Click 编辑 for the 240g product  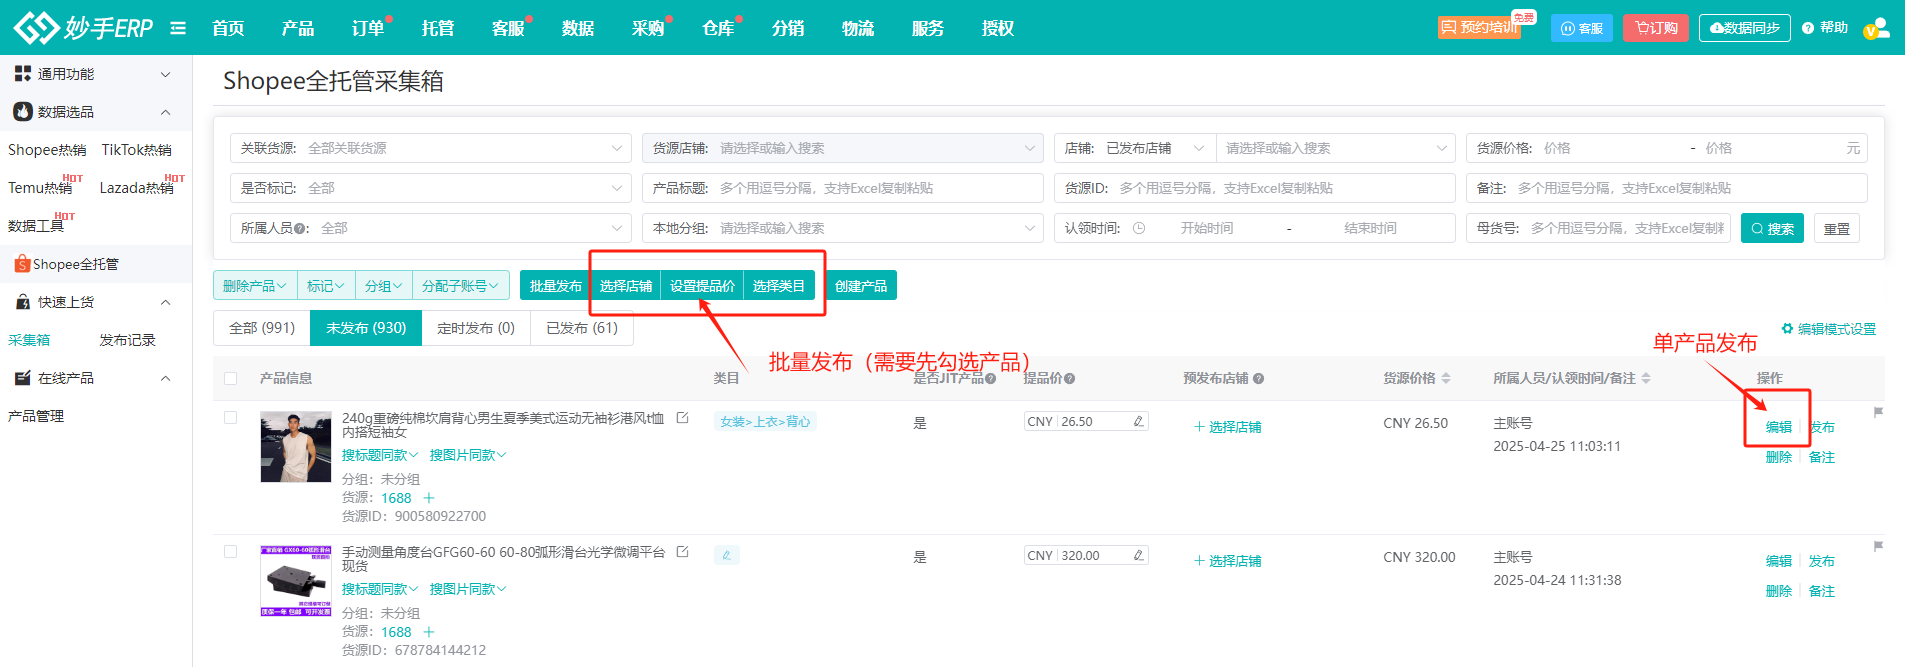pyautogui.click(x=1779, y=427)
